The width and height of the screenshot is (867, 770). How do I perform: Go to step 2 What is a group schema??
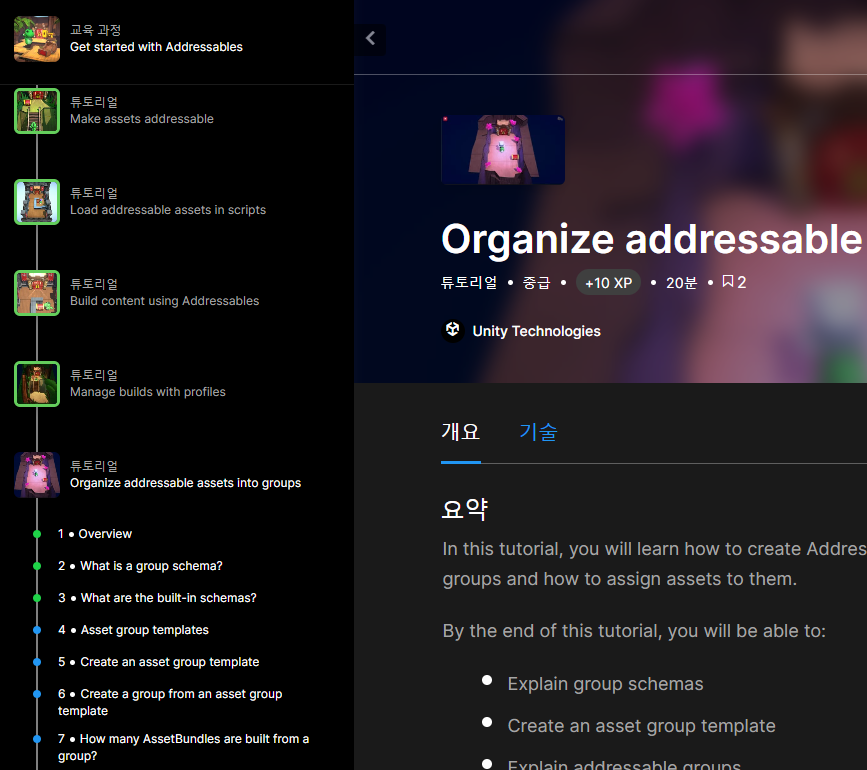tap(140, 566)
